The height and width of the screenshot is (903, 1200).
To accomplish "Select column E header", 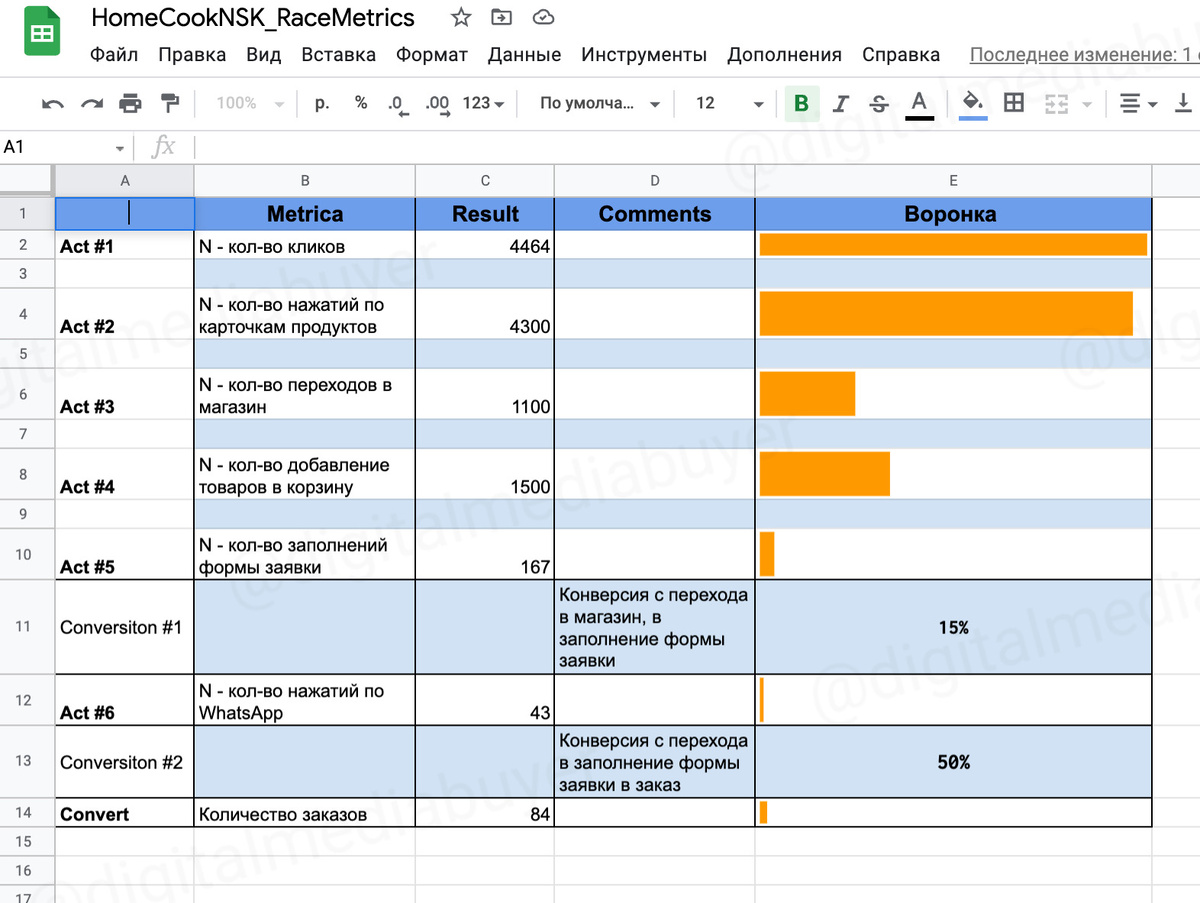I will click(954, 181).
